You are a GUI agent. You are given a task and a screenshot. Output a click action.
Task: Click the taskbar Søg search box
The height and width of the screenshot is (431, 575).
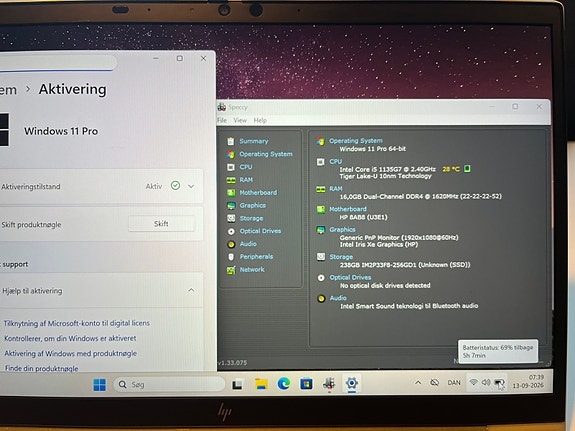[169, 384]
